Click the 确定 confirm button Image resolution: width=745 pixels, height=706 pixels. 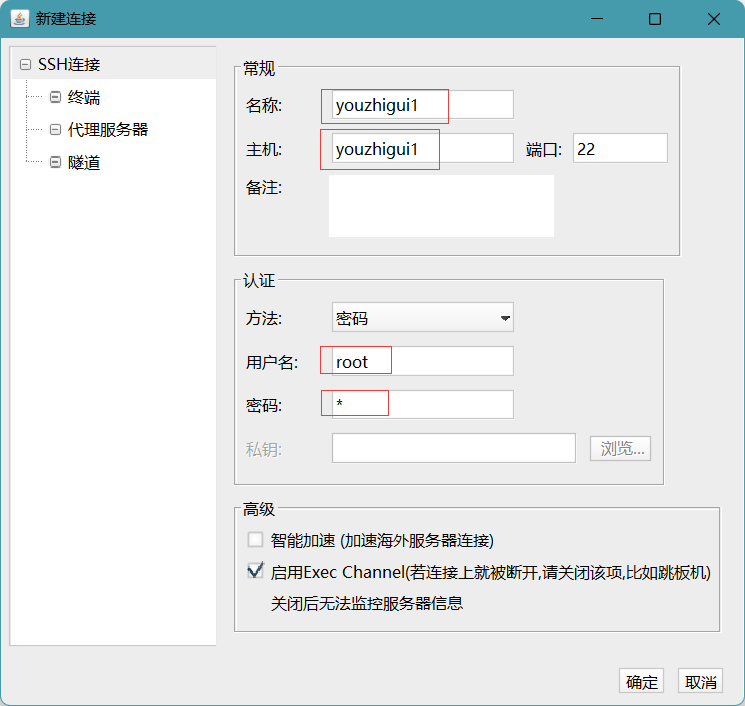click(x=641, y=681)
